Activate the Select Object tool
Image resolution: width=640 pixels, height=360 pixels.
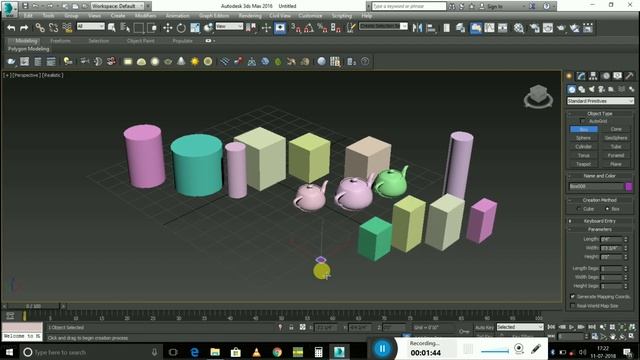click(111, 28)
